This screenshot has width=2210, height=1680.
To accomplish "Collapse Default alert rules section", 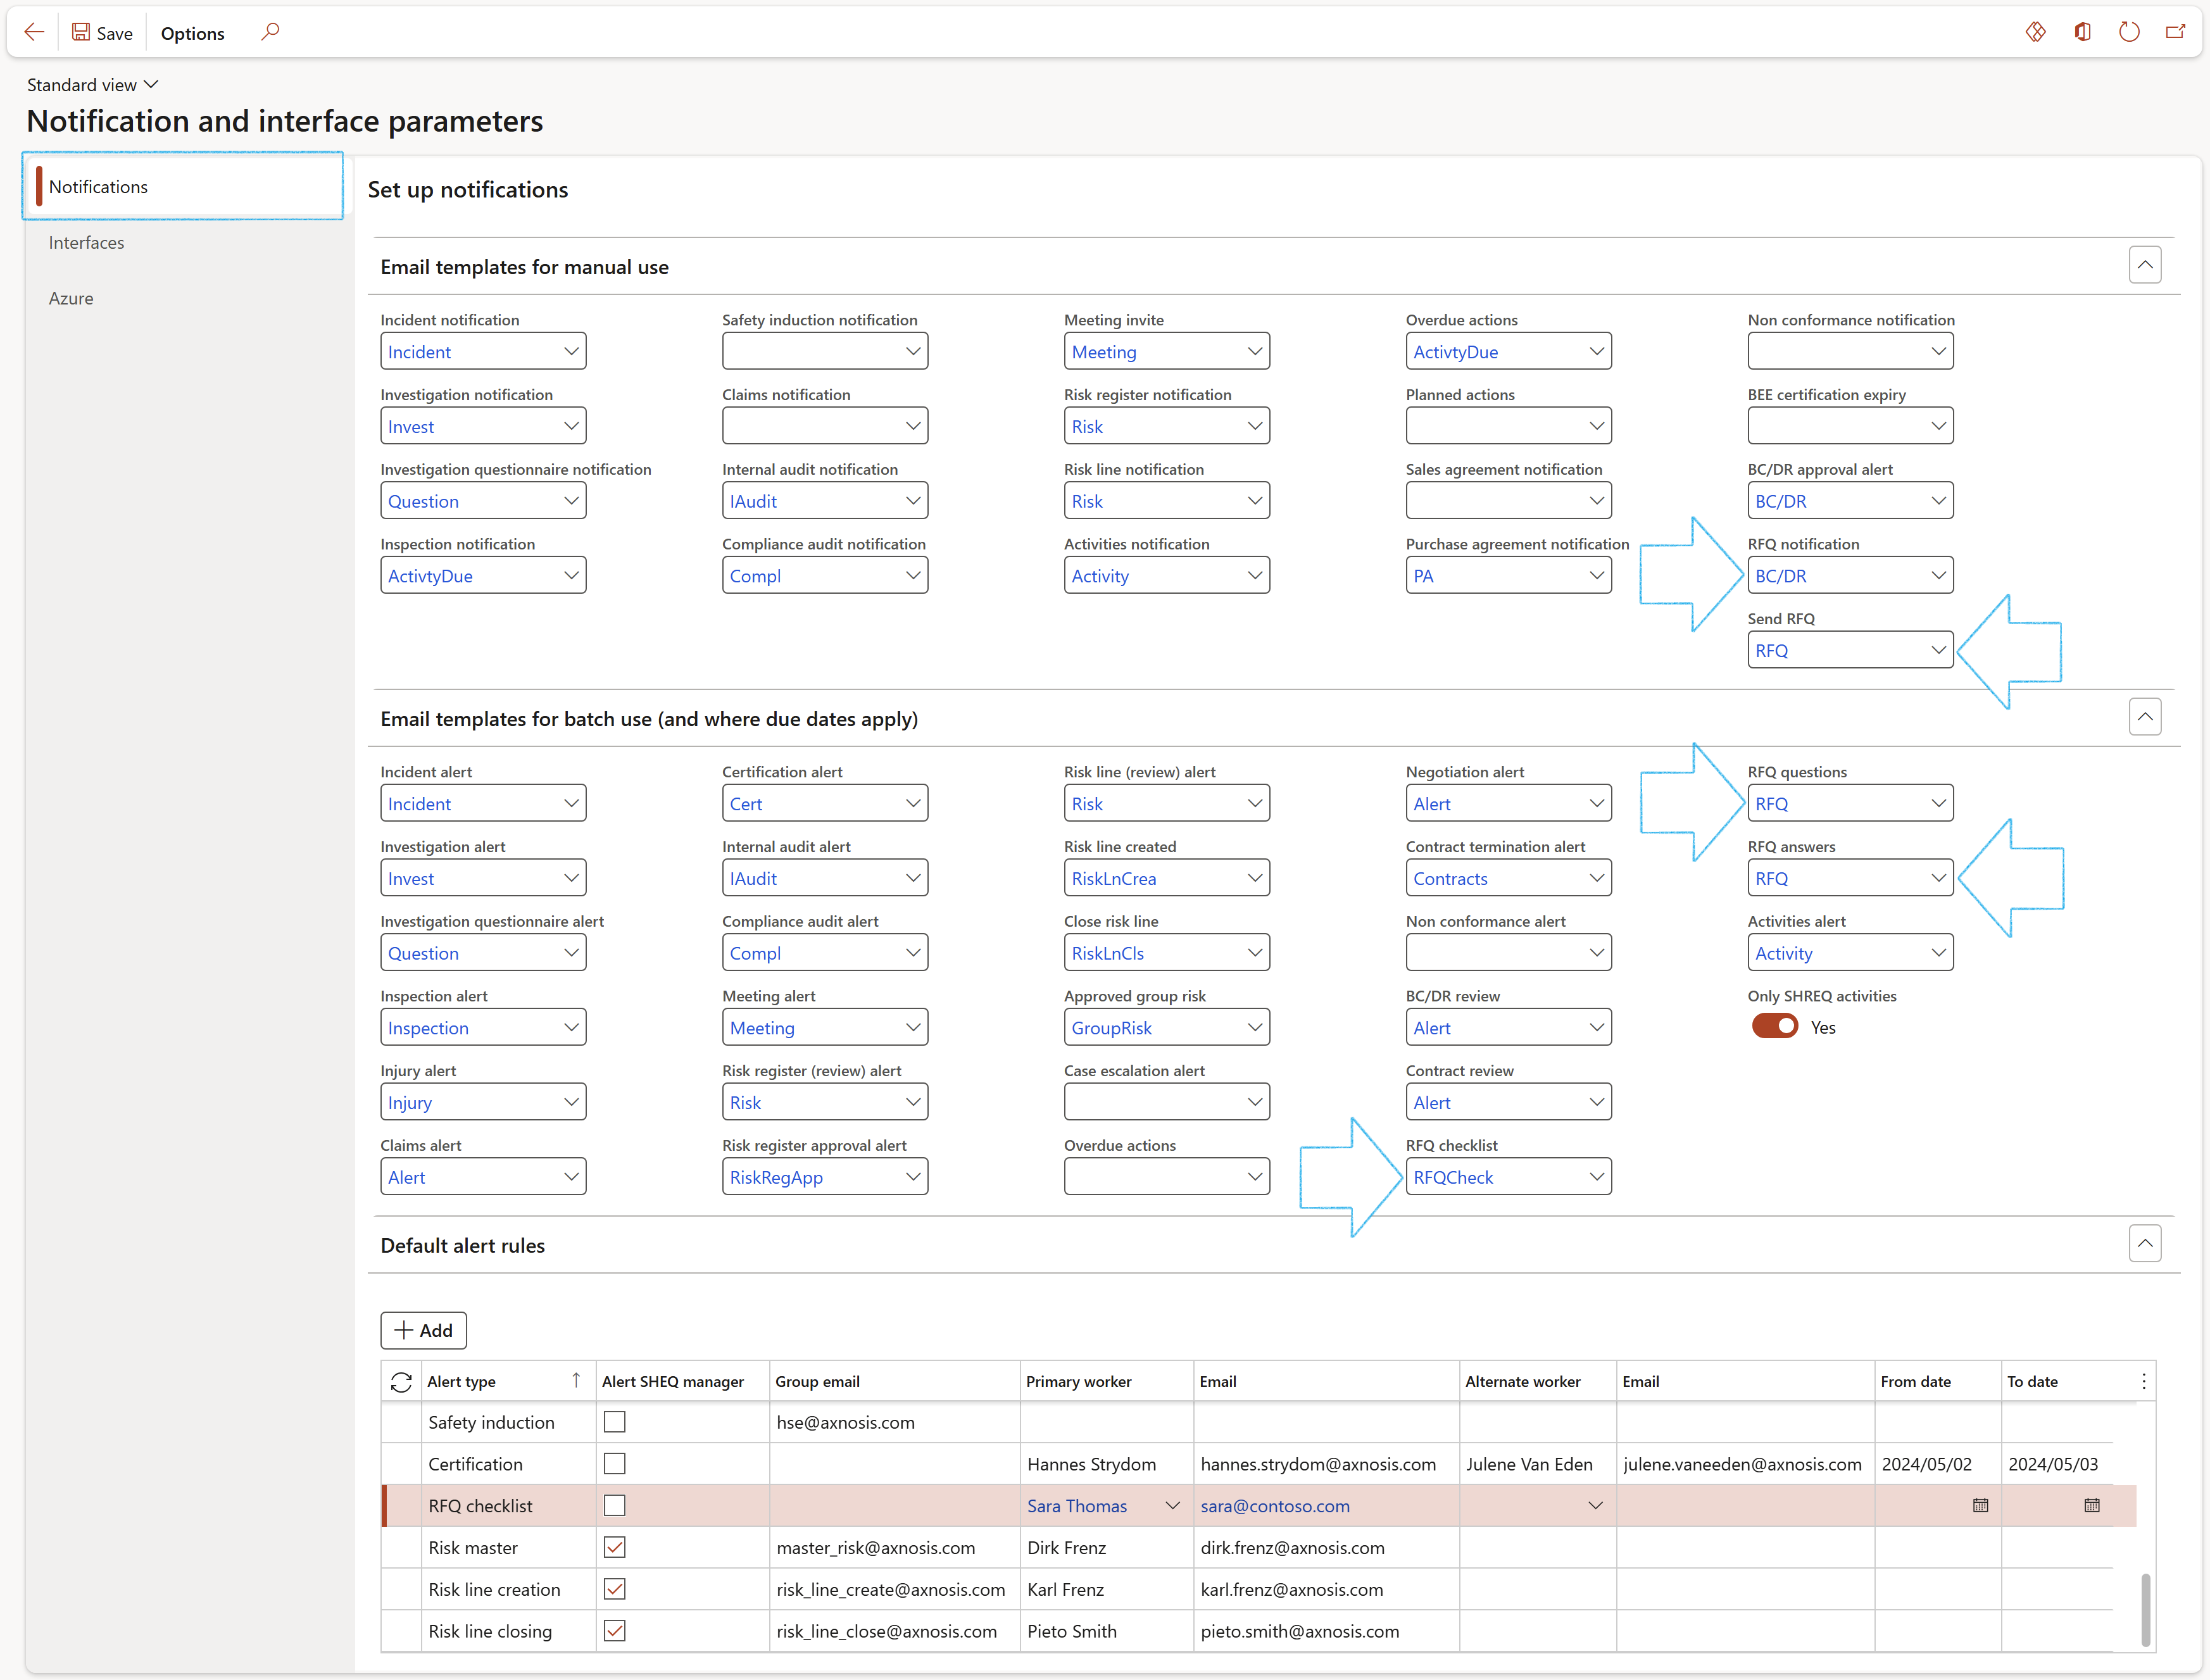I will [x=2145, y=1244].
